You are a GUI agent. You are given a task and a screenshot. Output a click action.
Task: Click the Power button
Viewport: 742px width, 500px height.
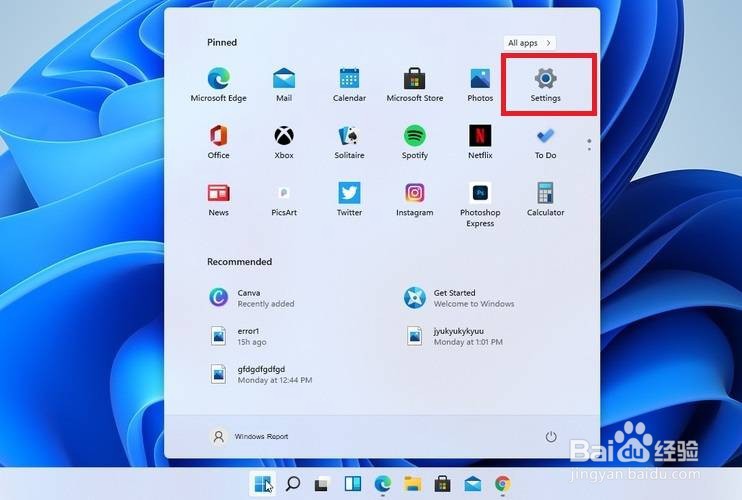[551, 437]
